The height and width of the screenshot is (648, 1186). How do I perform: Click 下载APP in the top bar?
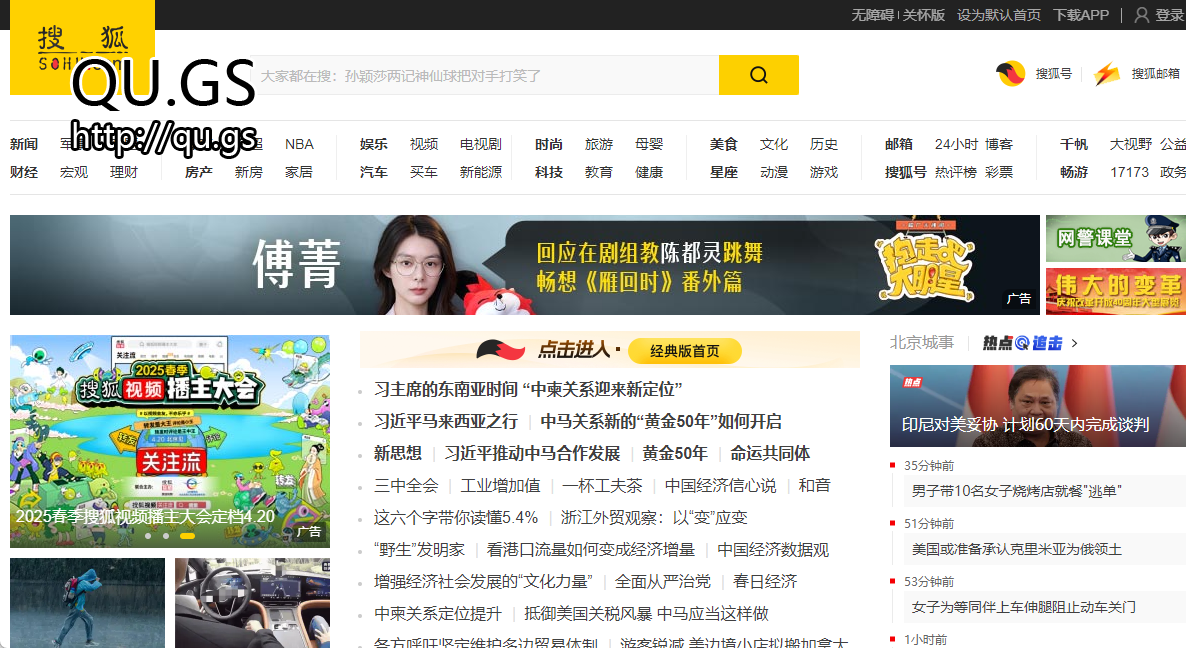(x=1081, y=14)
